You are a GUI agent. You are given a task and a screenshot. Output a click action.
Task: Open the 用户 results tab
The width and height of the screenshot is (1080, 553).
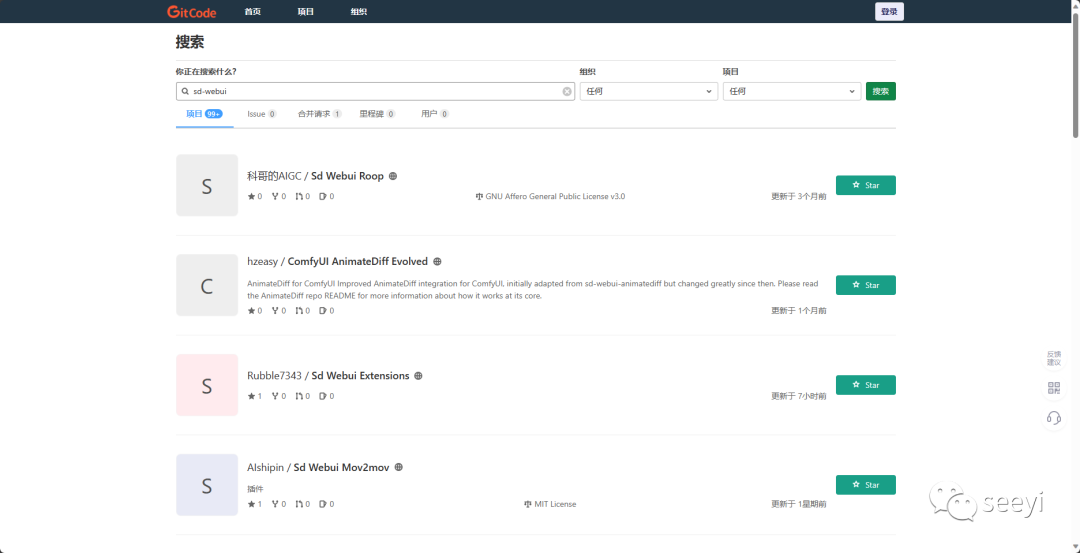[434, 114]
